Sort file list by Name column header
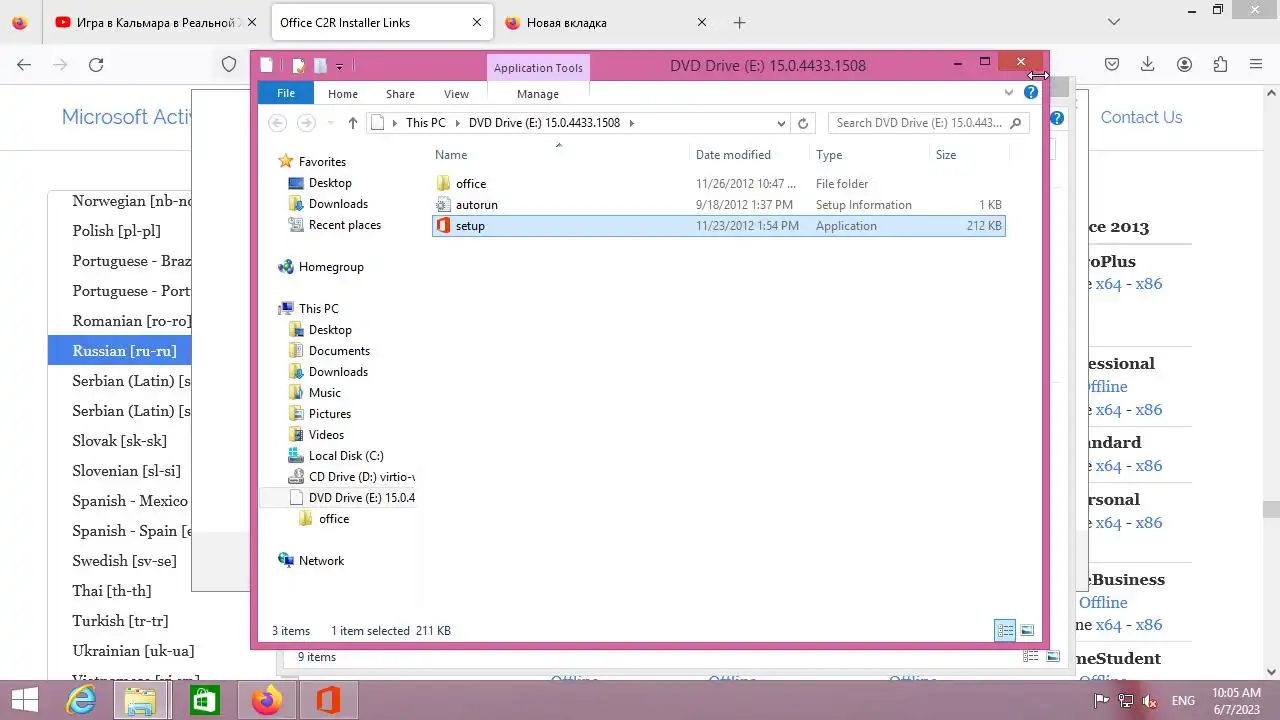Viewport: 1280px width, 720px height. coord(560,155)
